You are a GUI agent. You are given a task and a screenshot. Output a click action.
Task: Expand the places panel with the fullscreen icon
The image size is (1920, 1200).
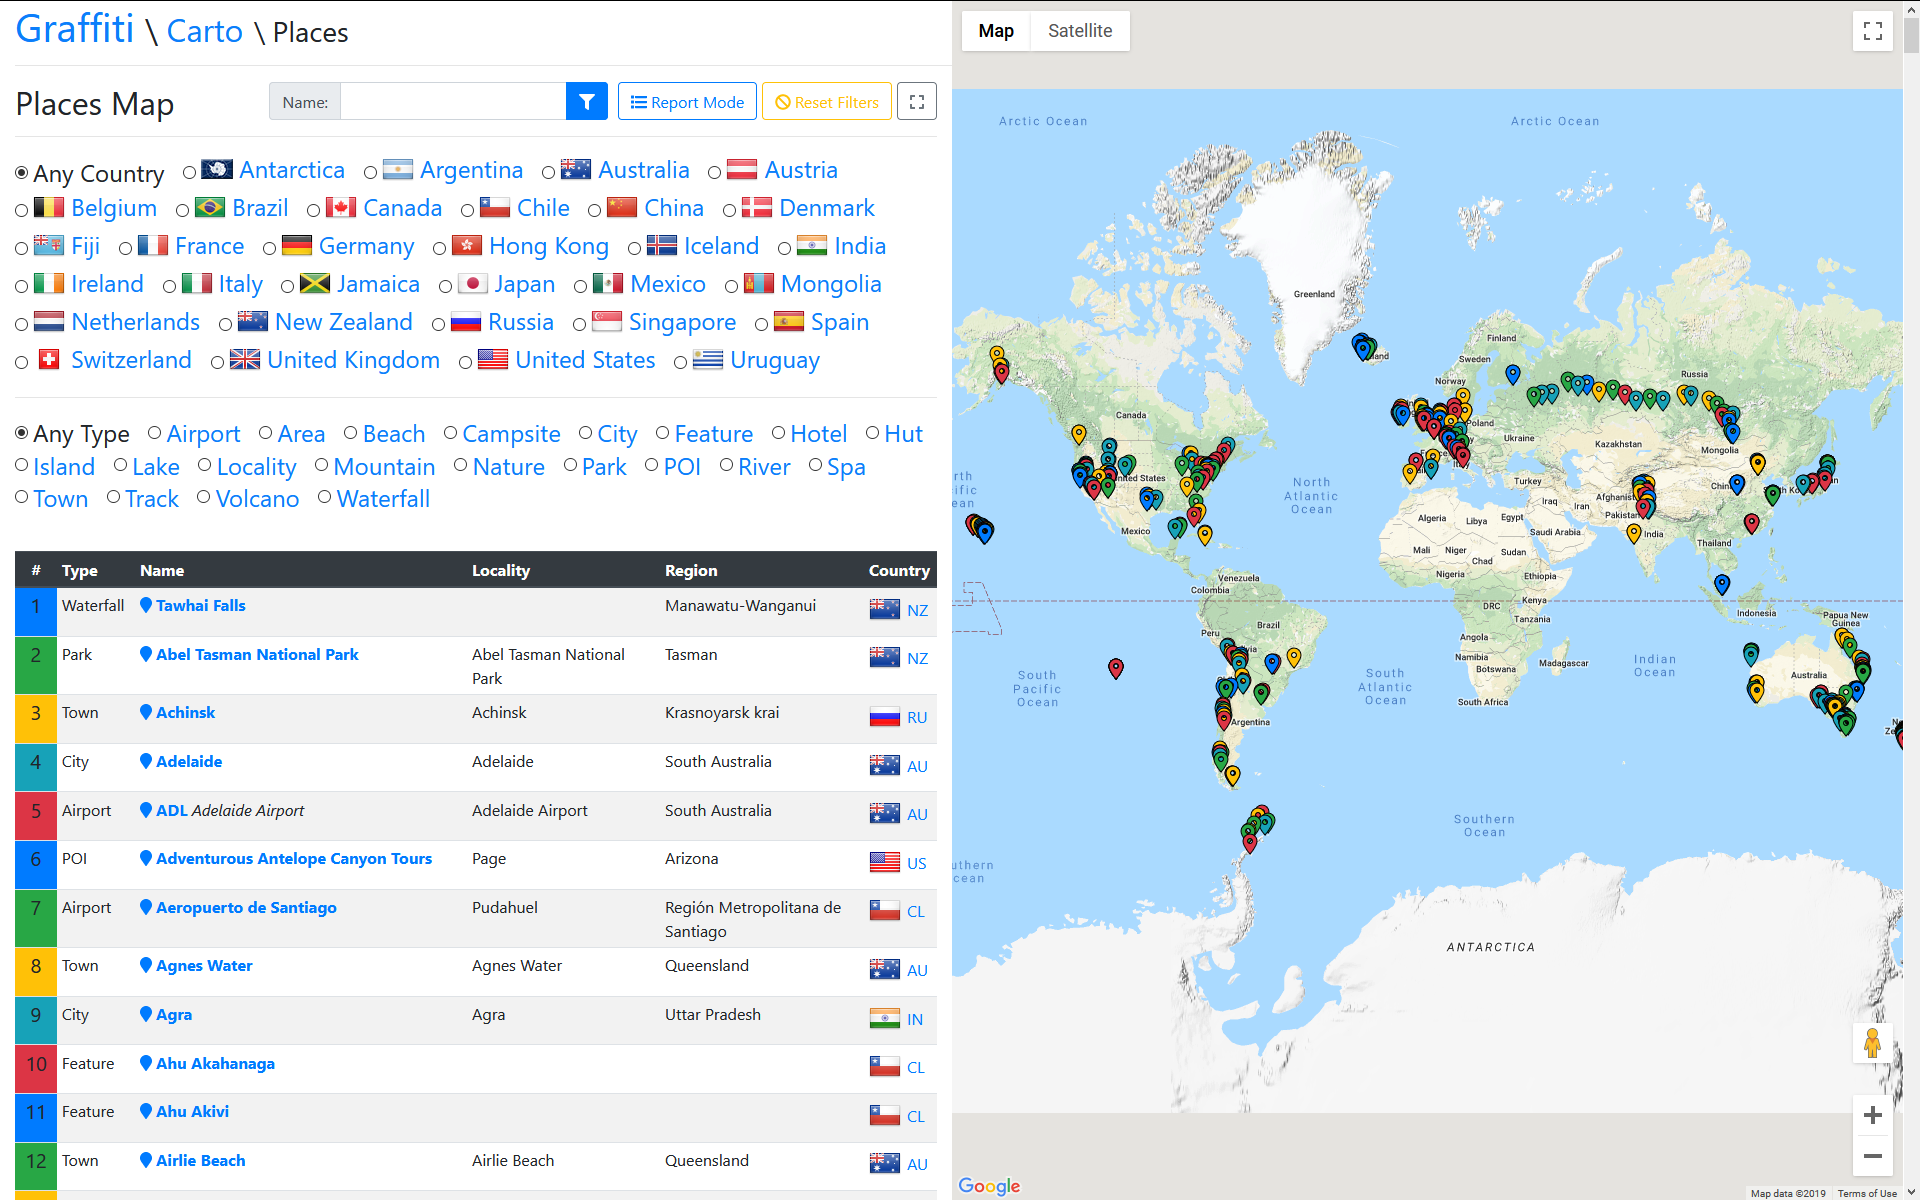[x=916, y=102]
